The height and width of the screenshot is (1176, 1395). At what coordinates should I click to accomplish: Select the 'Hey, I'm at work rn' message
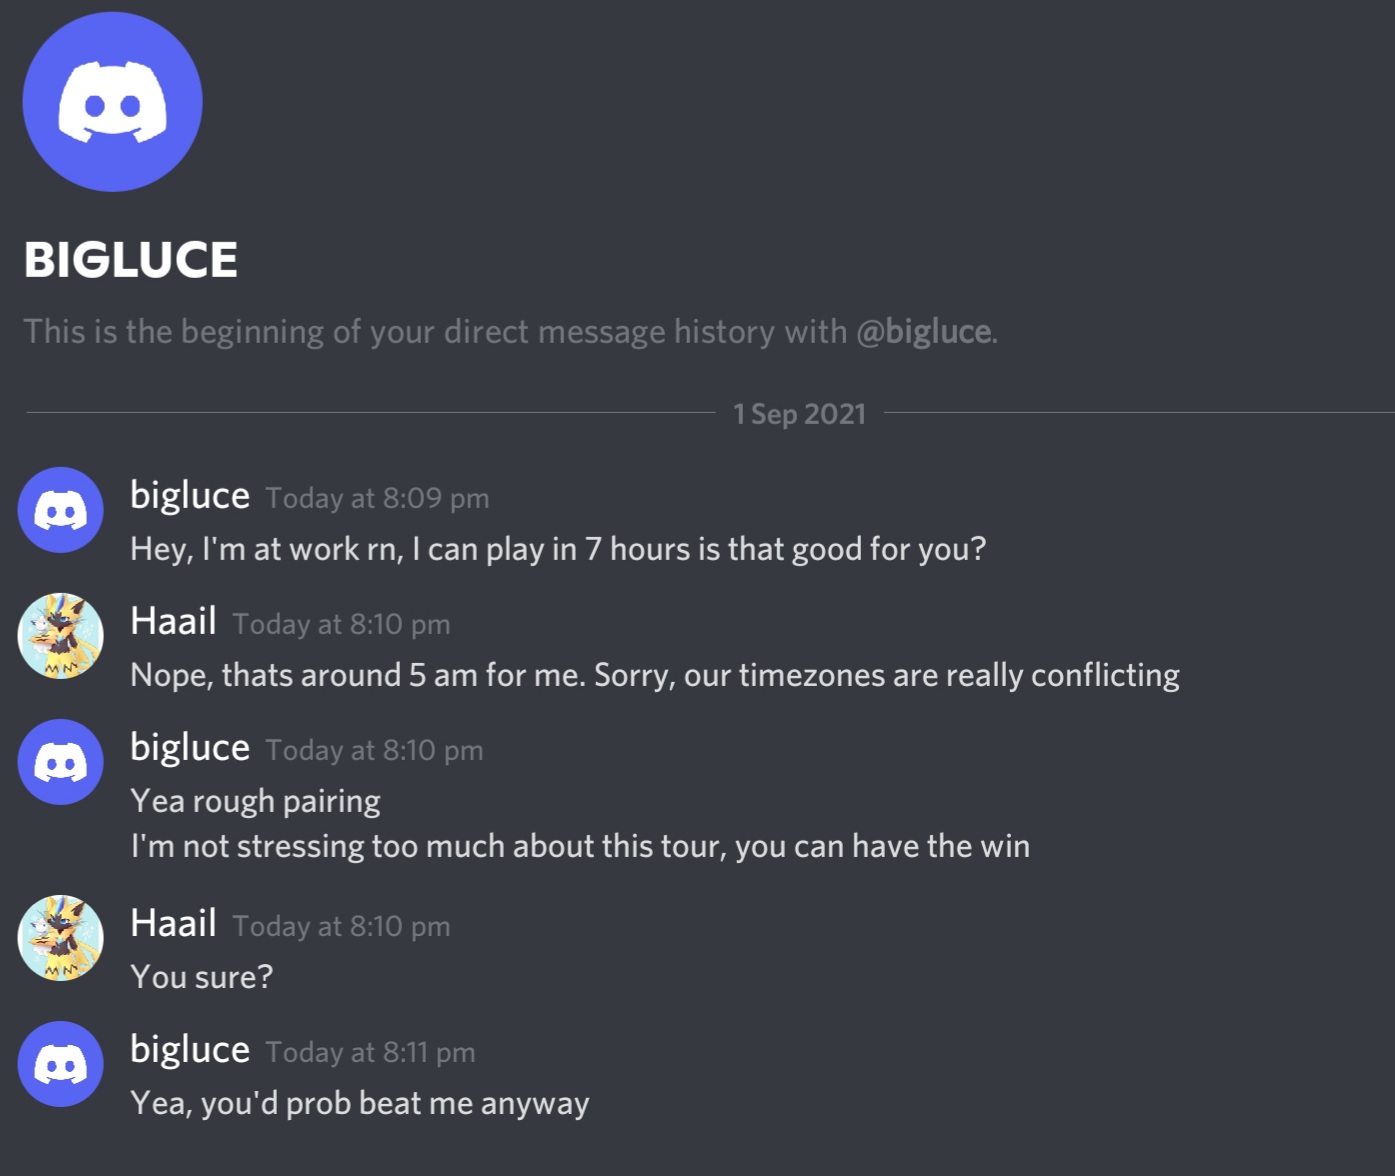click(558, 549)
